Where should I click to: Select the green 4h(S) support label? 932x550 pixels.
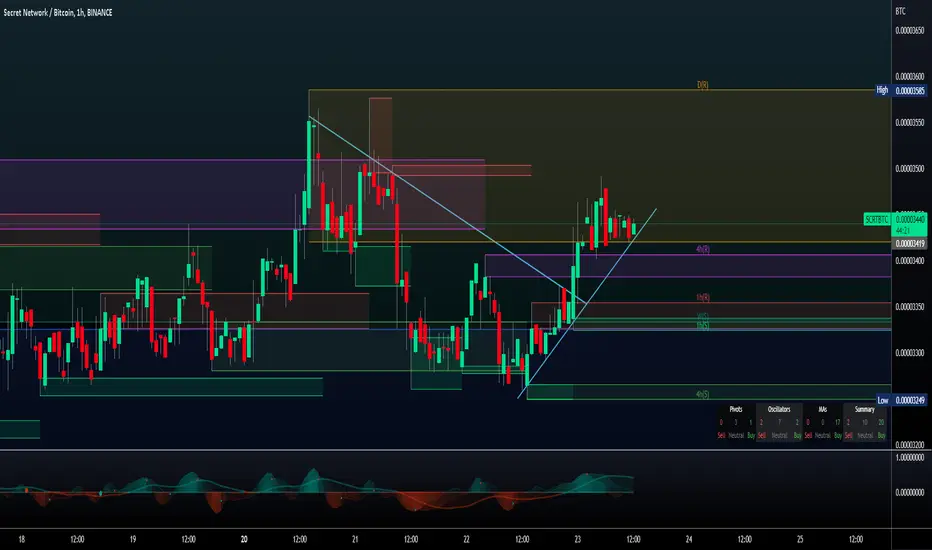(x=703, y=394)
